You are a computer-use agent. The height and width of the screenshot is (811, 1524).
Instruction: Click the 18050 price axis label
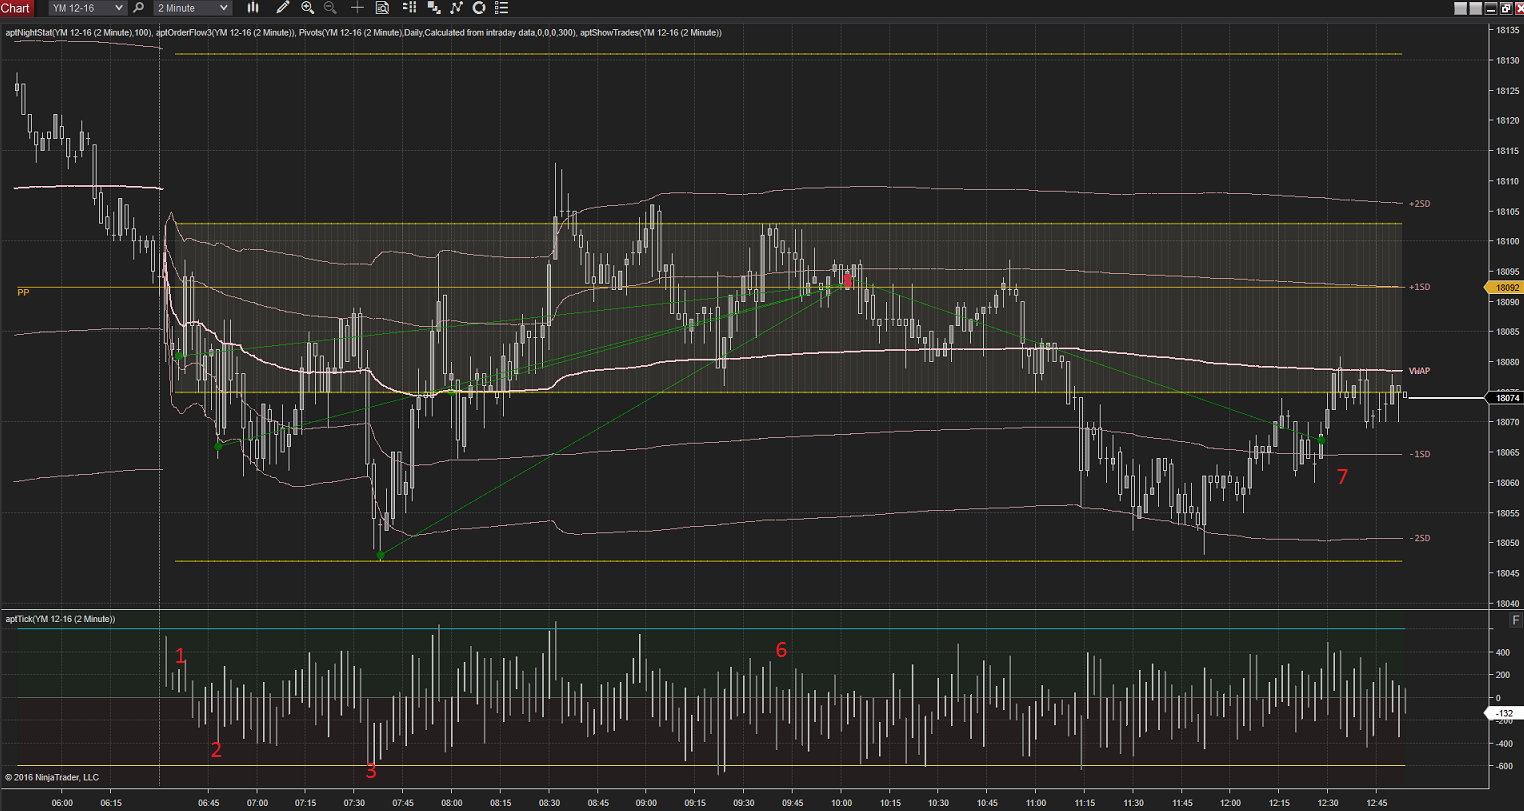tap(1507, 543)
